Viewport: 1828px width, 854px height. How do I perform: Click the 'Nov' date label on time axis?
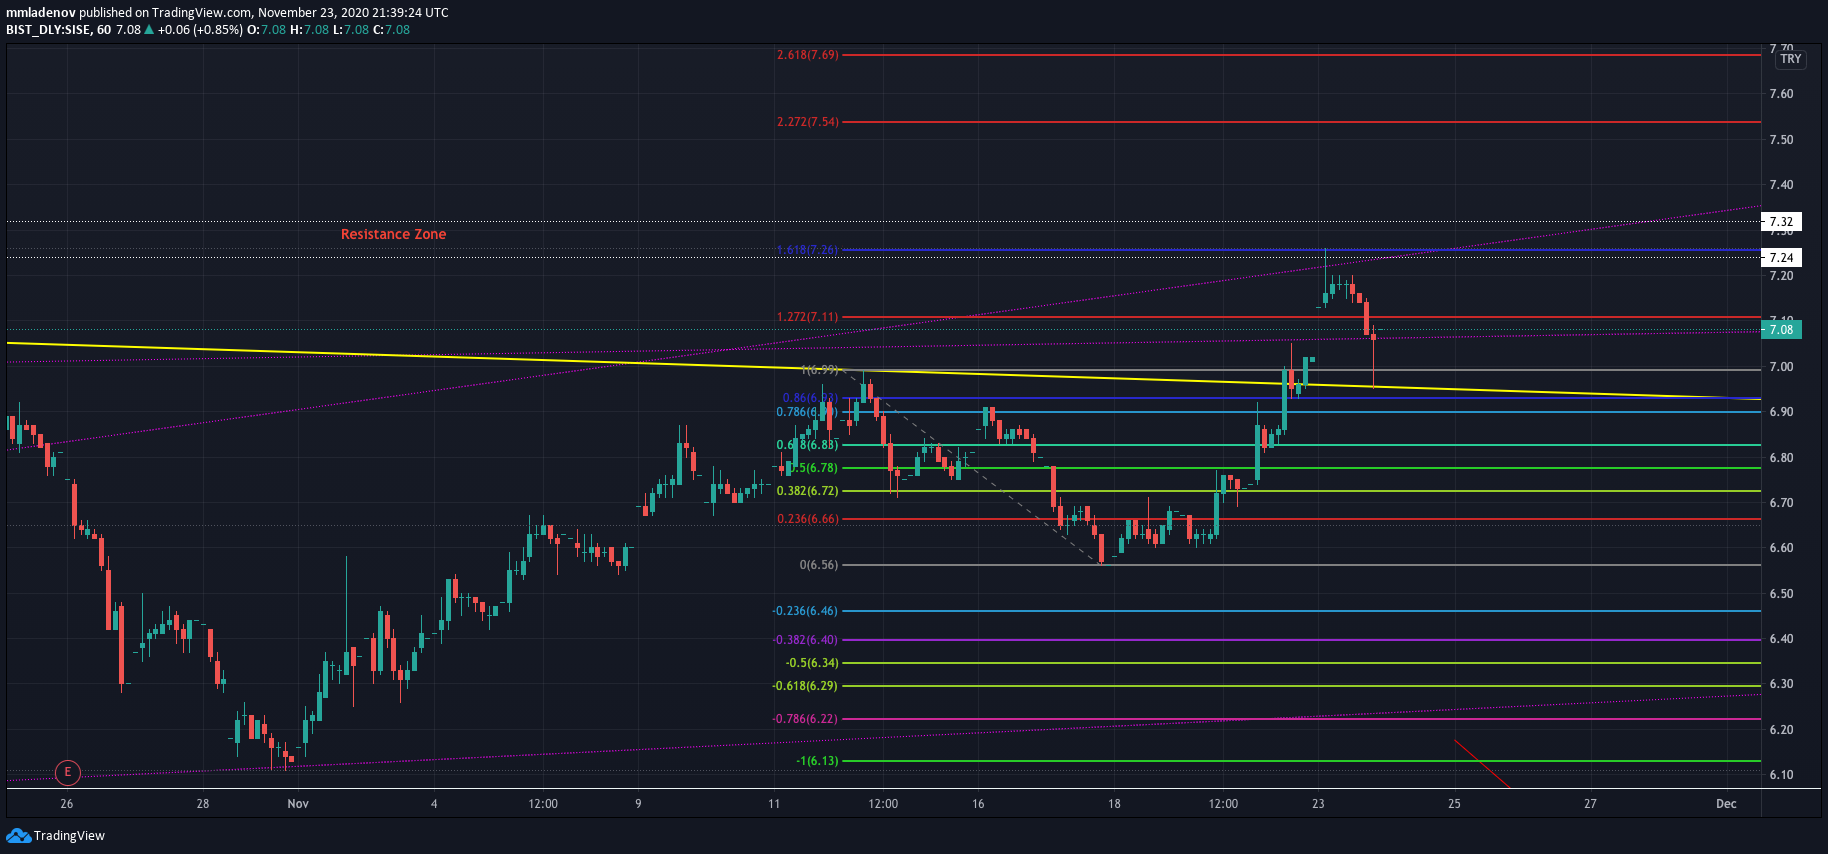[x=298, y=804]
